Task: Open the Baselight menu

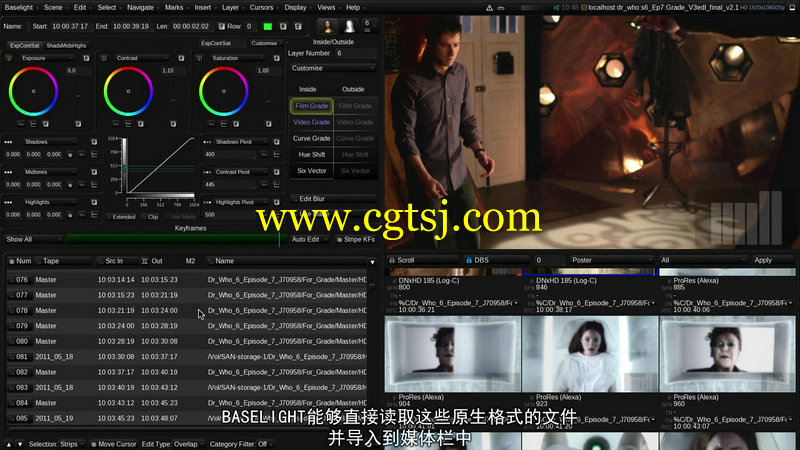Action: [x=18, y=8]
